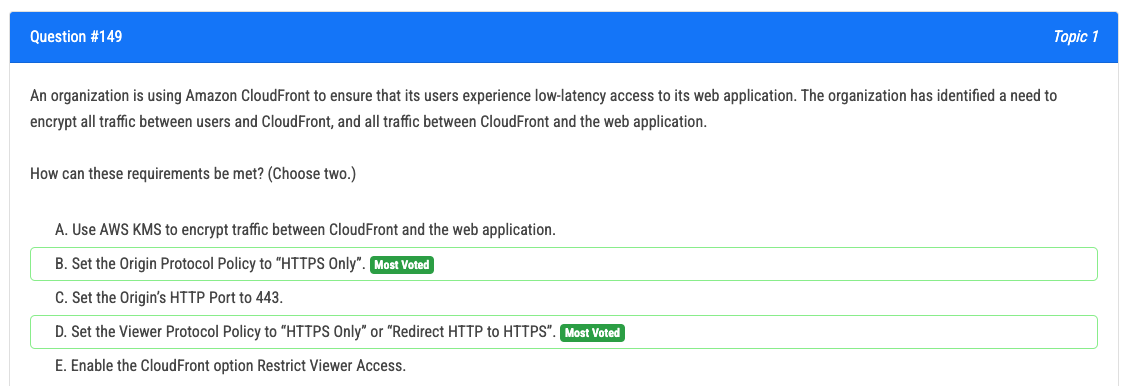This screenshot has width=1128, height=386.
Task: Click the "(Choose two.)" hint text
Action: (311, 174)
